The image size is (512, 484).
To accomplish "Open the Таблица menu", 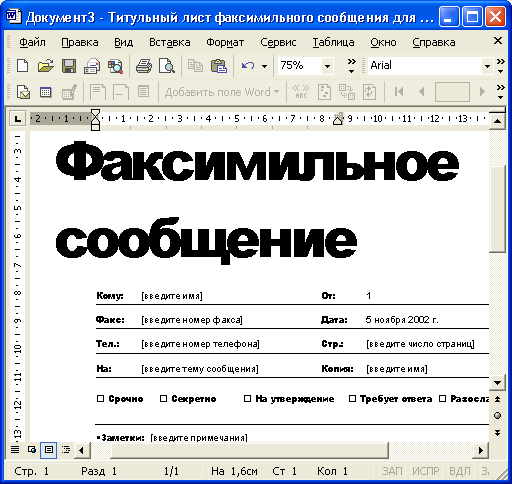I will [333, 42].
